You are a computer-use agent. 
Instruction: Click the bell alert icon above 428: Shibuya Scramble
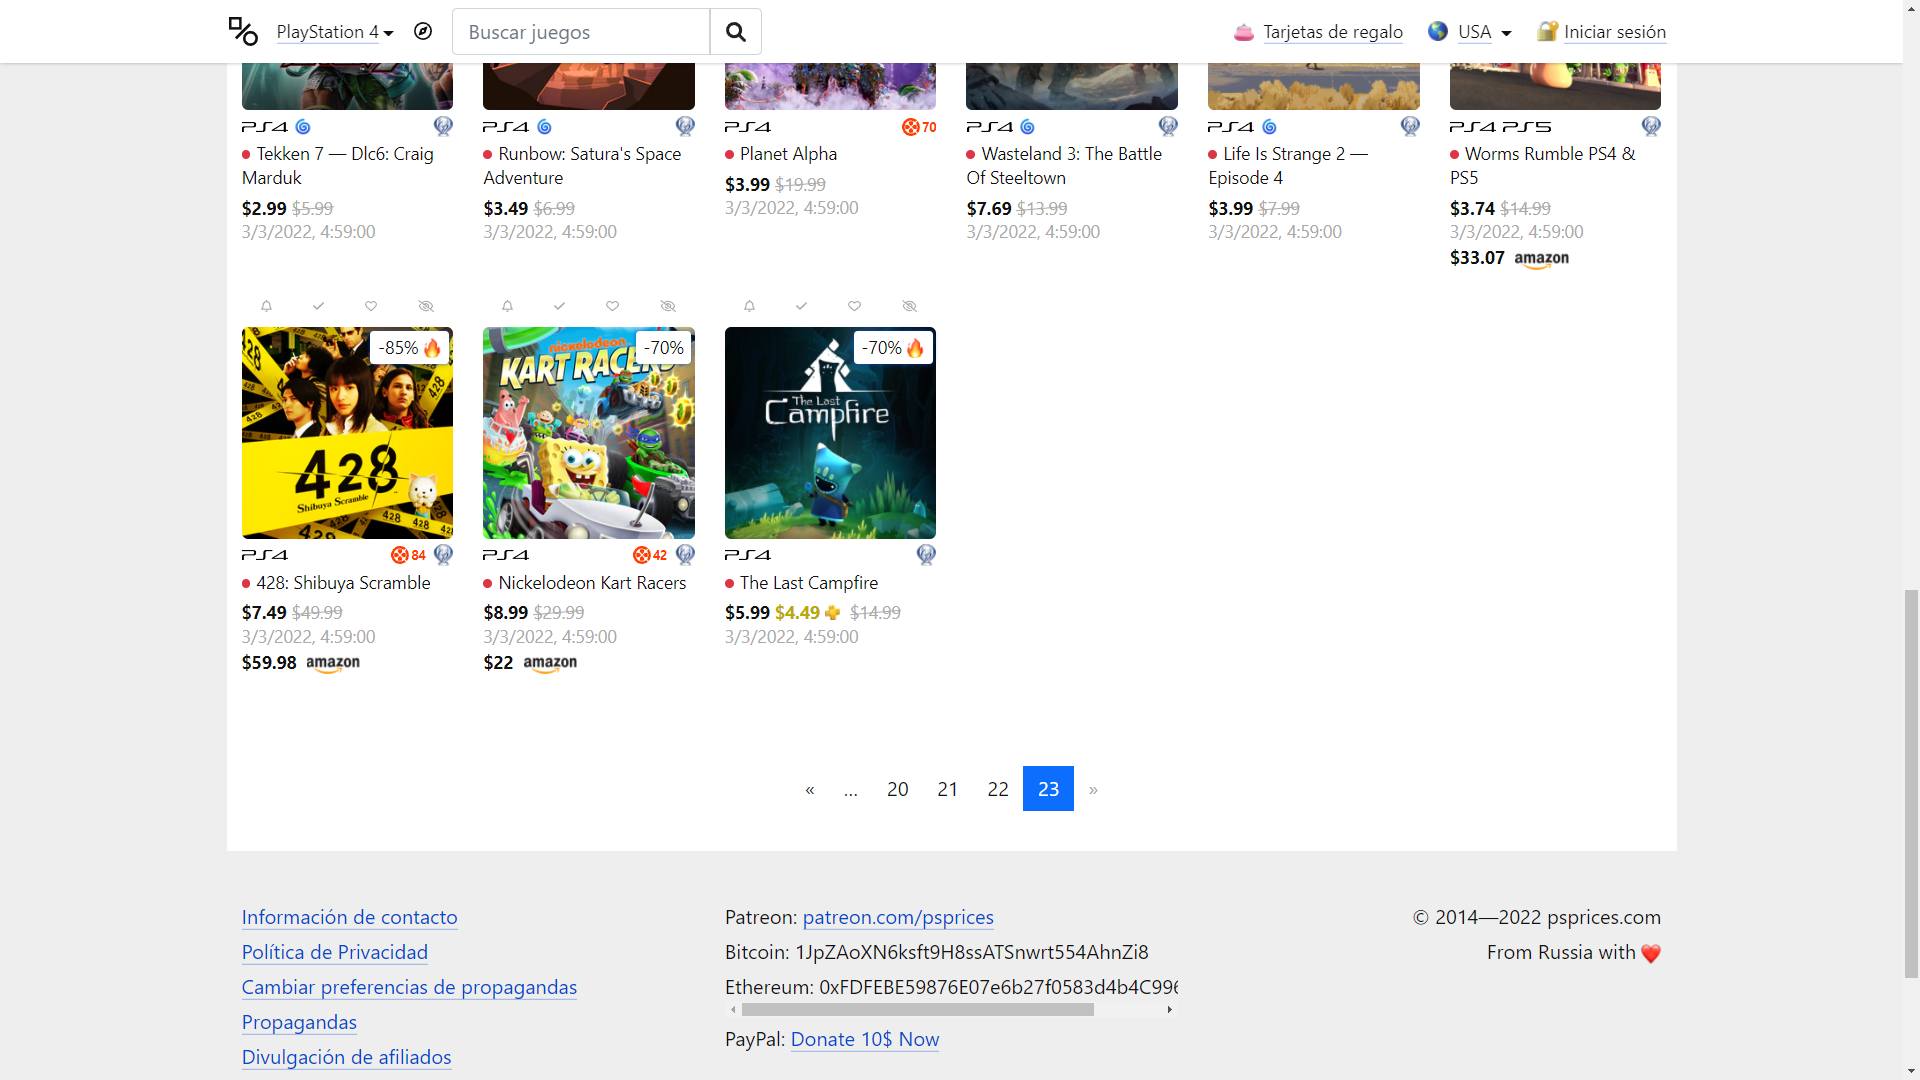click(266, 306)
